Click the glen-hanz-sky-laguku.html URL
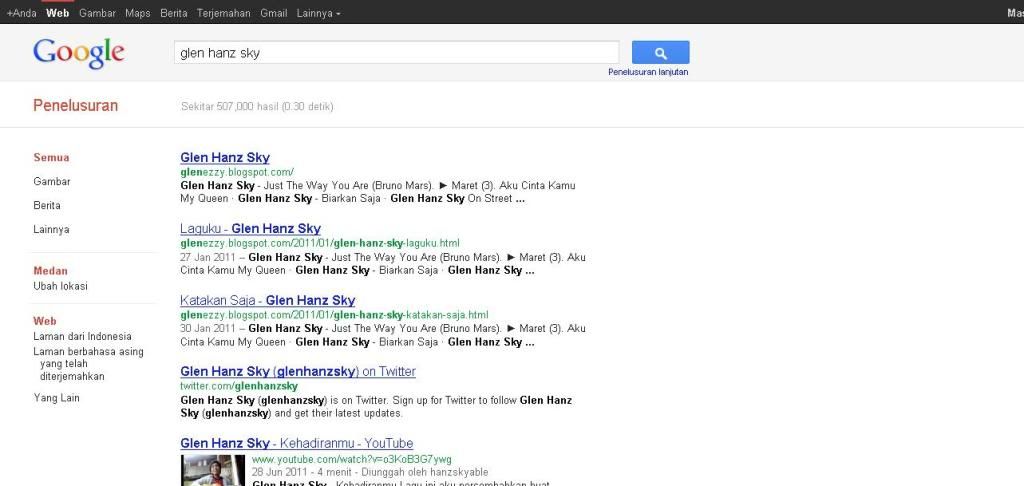1024x486 pixels. tap(320, 244)
